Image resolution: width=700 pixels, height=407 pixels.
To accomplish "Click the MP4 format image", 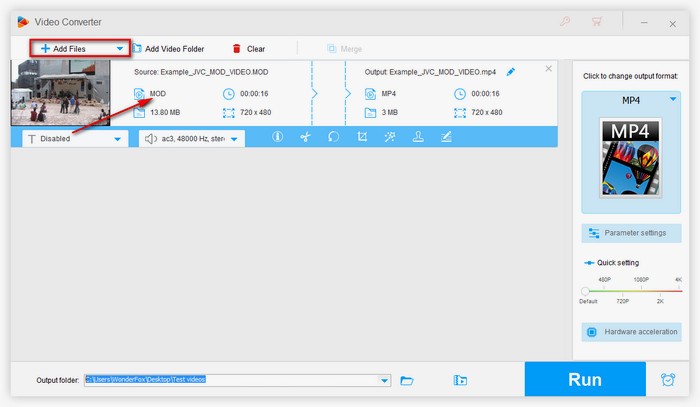I will tap(630, 158).
